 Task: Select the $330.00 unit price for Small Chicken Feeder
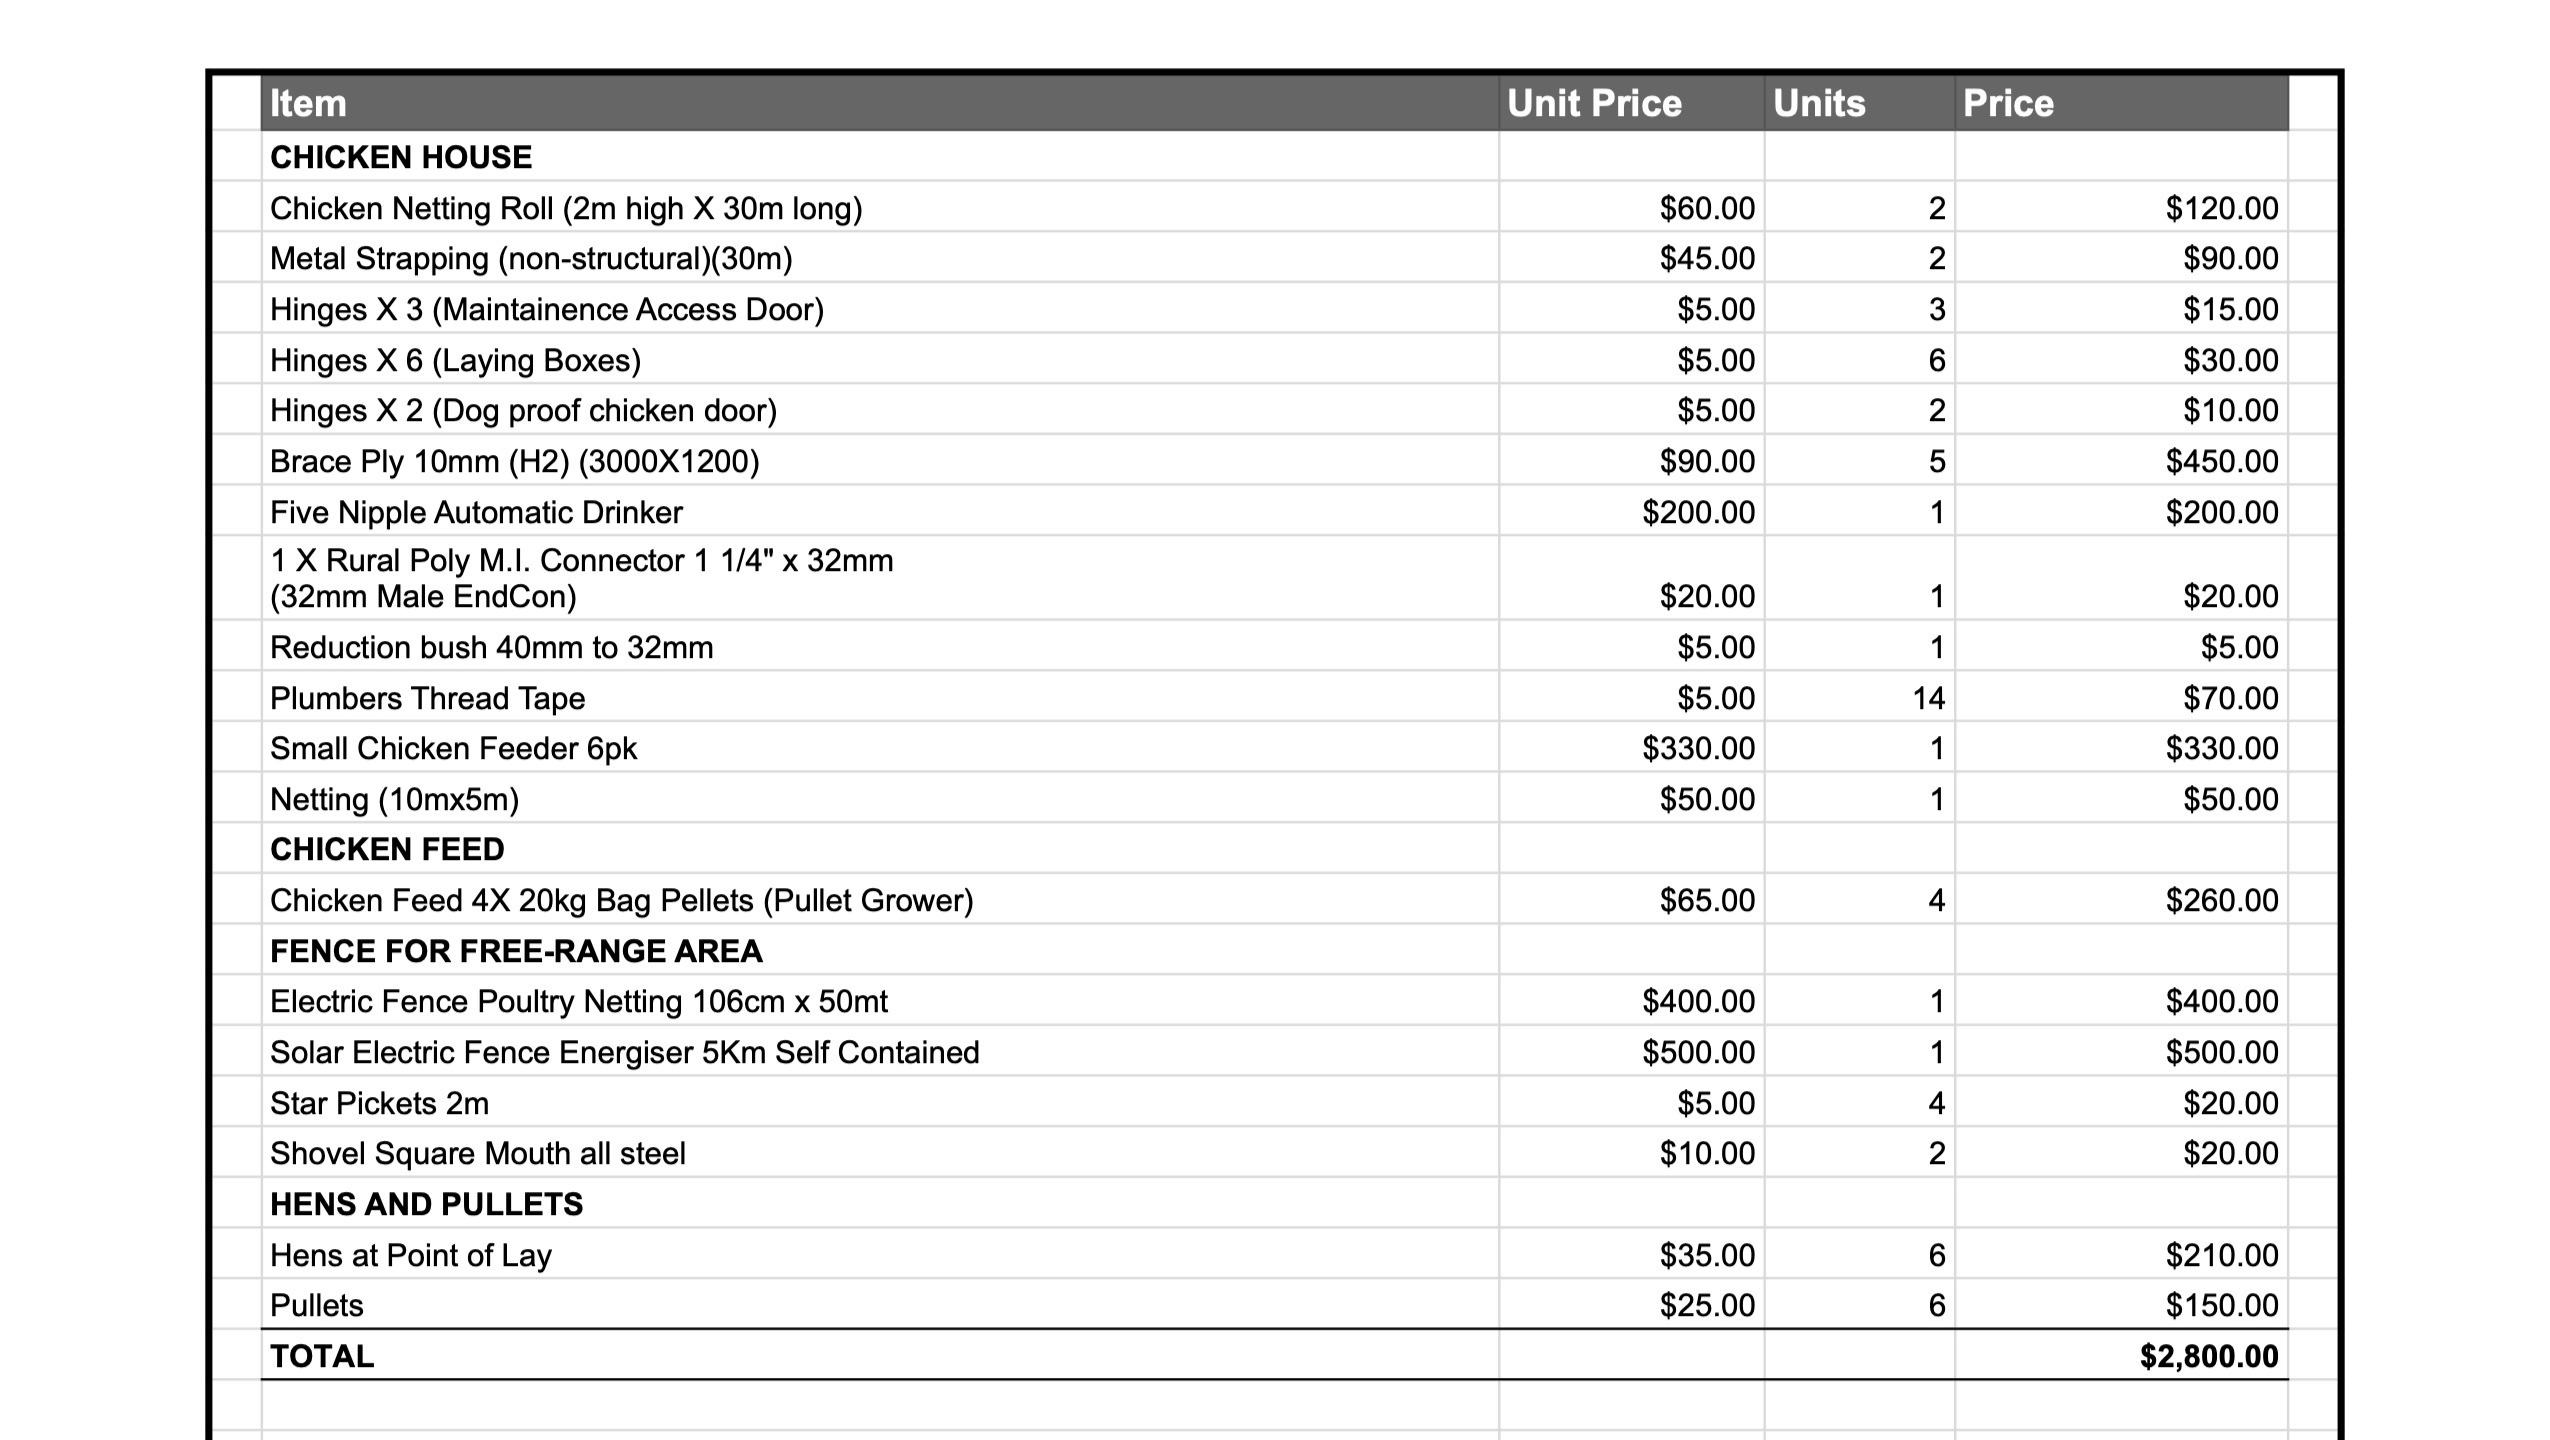coord(1698,748)
